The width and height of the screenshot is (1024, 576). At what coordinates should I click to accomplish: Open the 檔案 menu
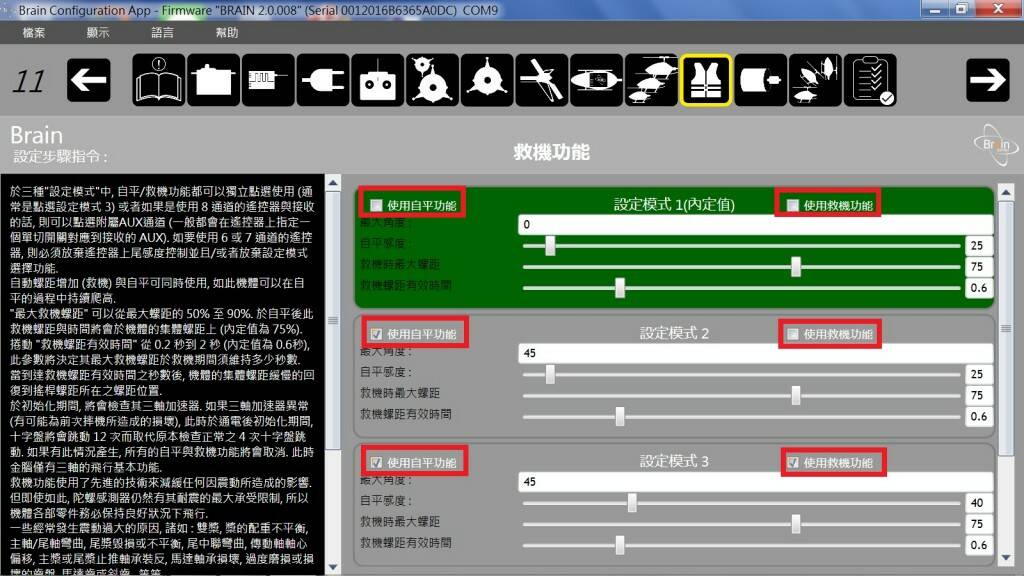pyautogui.click(x=34, y=33)
